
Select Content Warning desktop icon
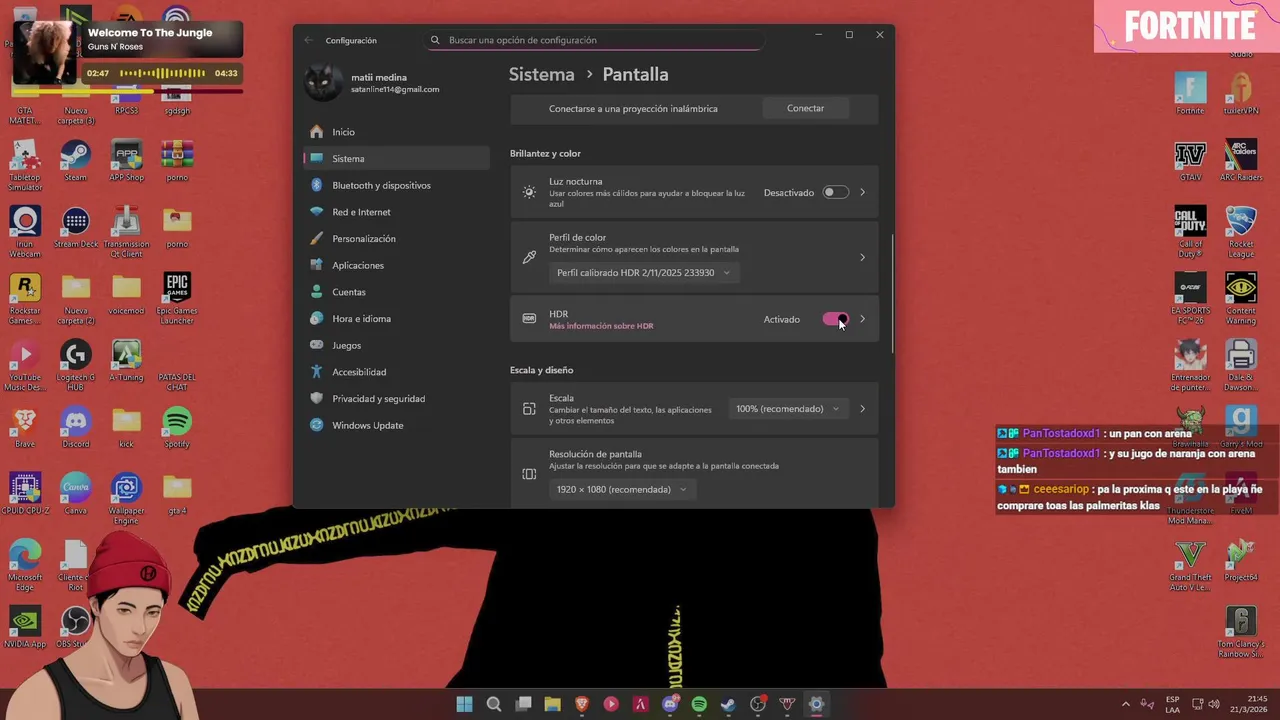tap(1241, 299)
